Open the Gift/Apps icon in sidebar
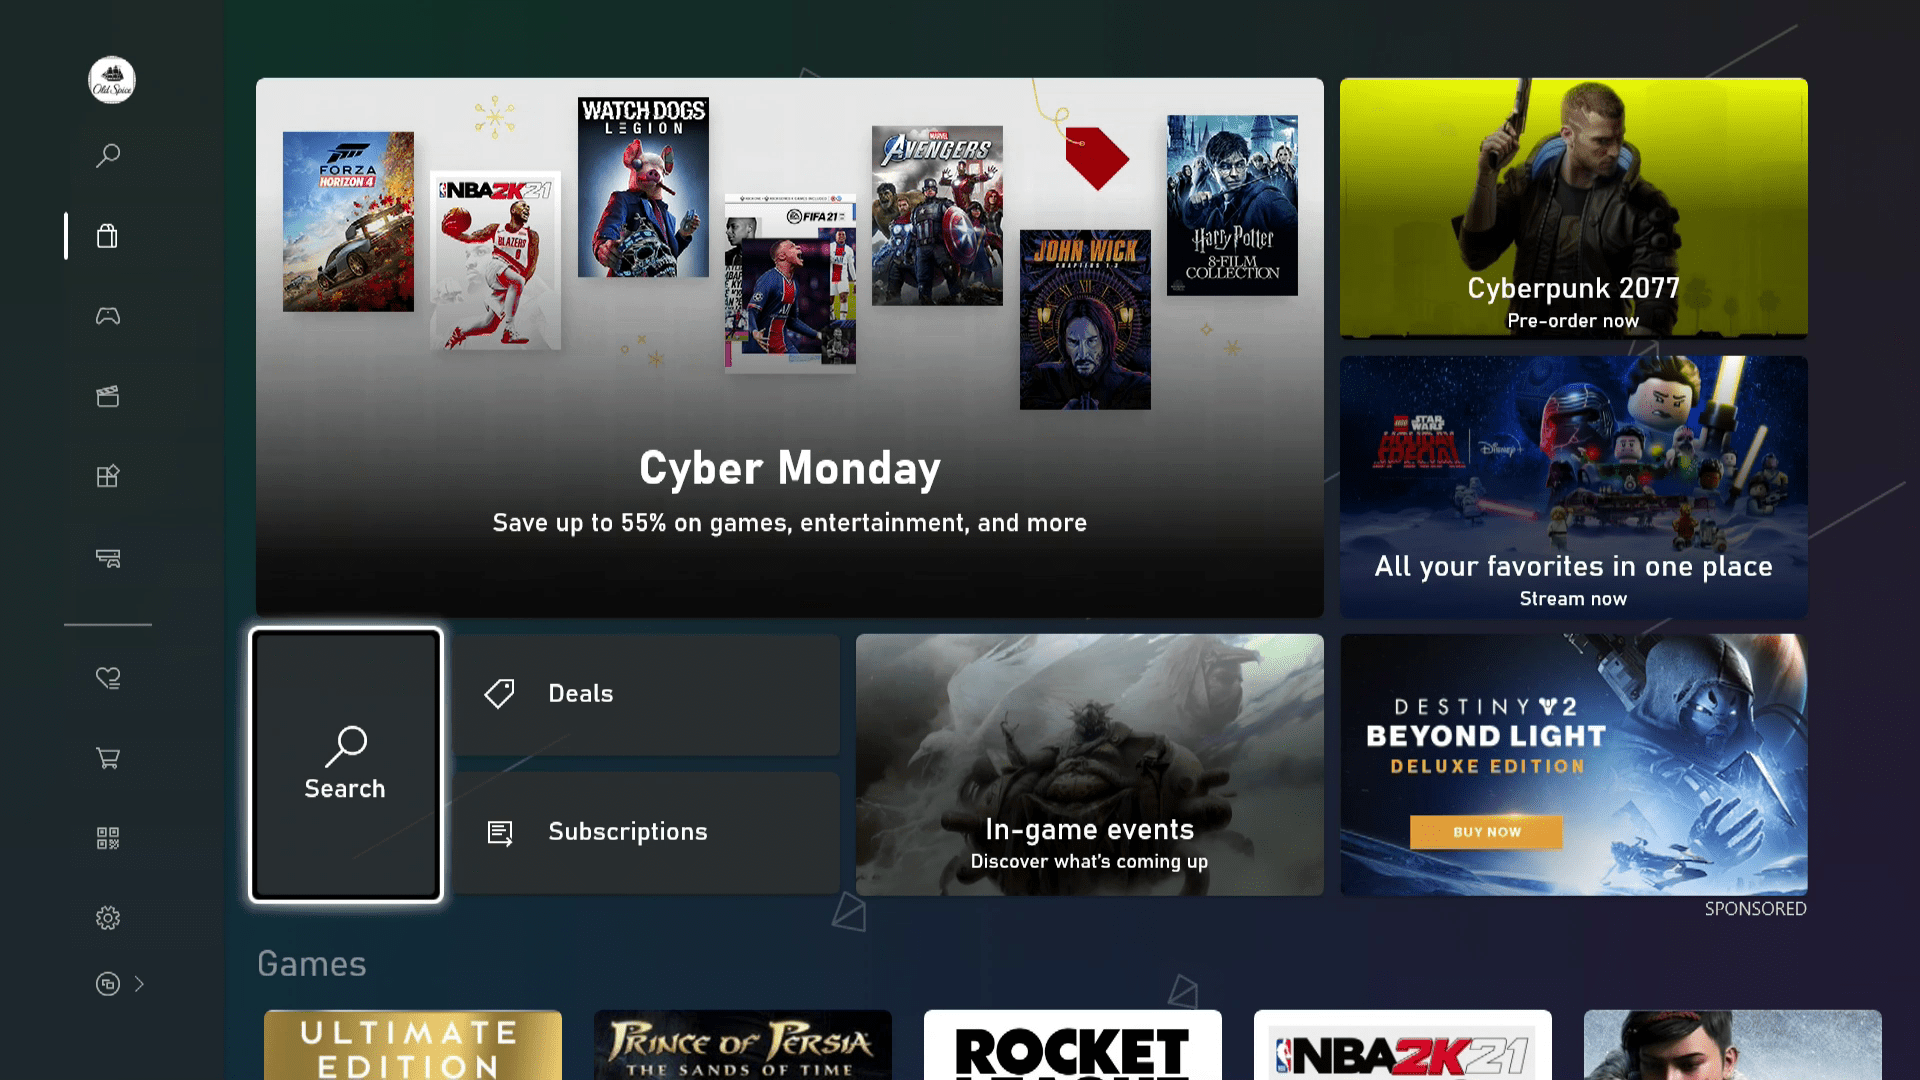Viewport: 1920px width, 1080px height. click(x=108, y=476)
